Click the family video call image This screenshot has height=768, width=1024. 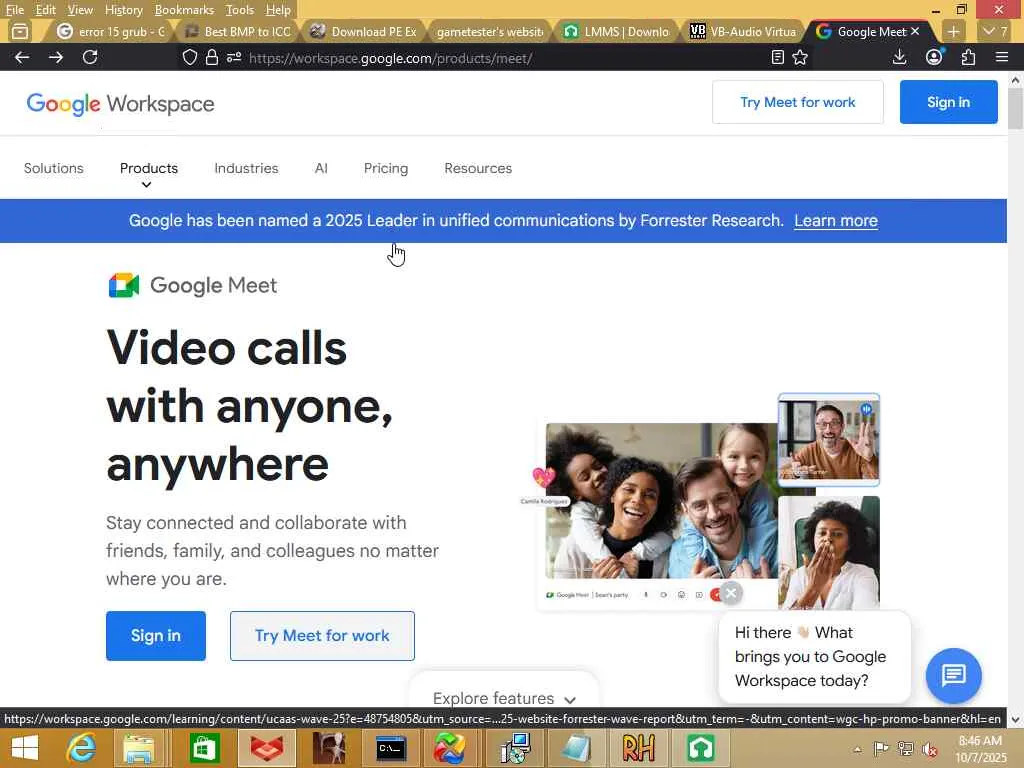pyautogui.click(x=662, y=500)
